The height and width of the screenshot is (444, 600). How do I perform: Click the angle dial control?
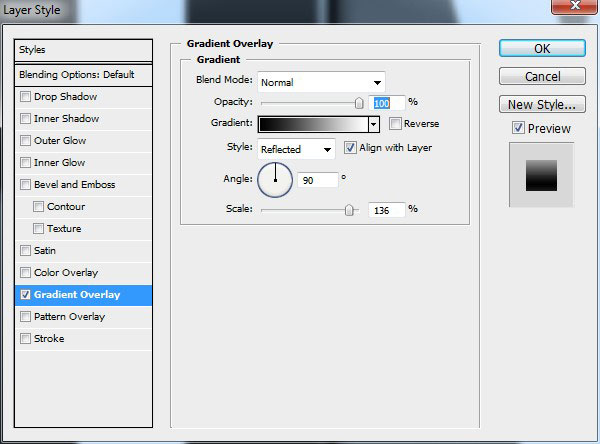(275, 180)
